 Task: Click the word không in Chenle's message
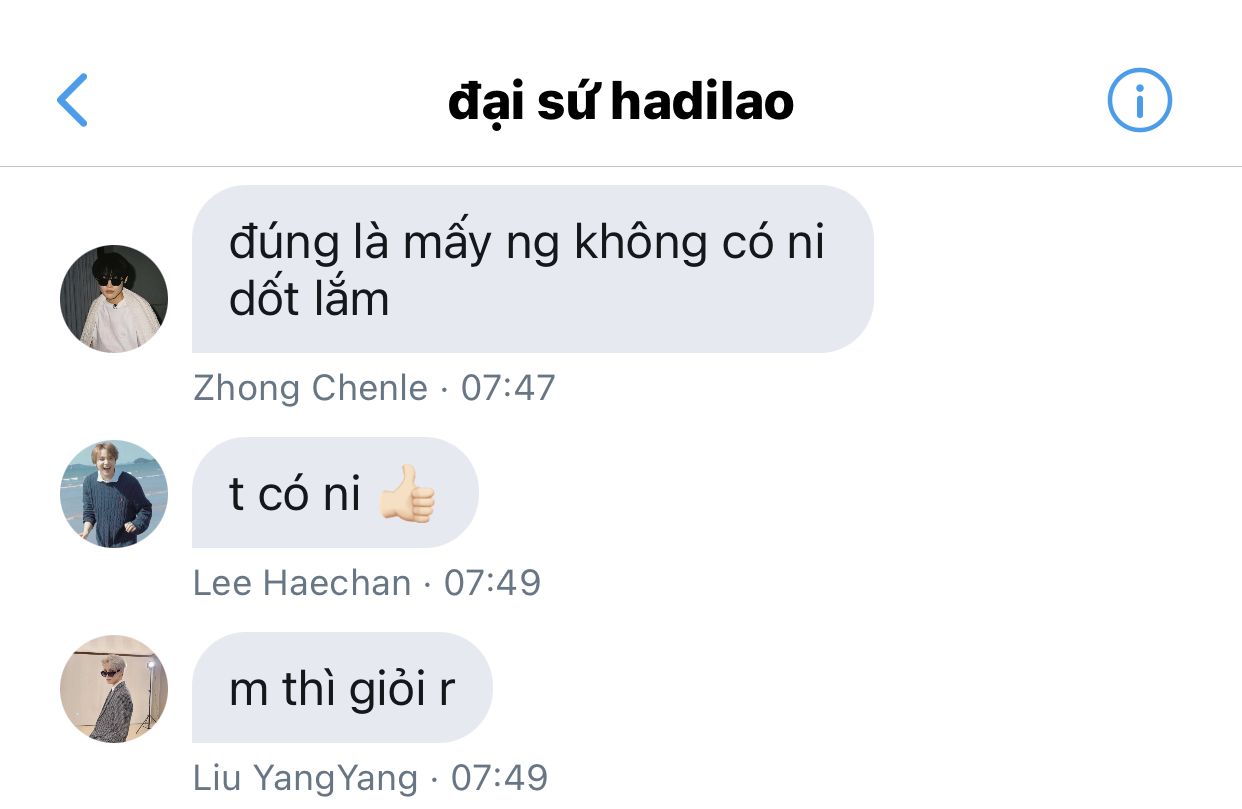(x=641, y=243)
